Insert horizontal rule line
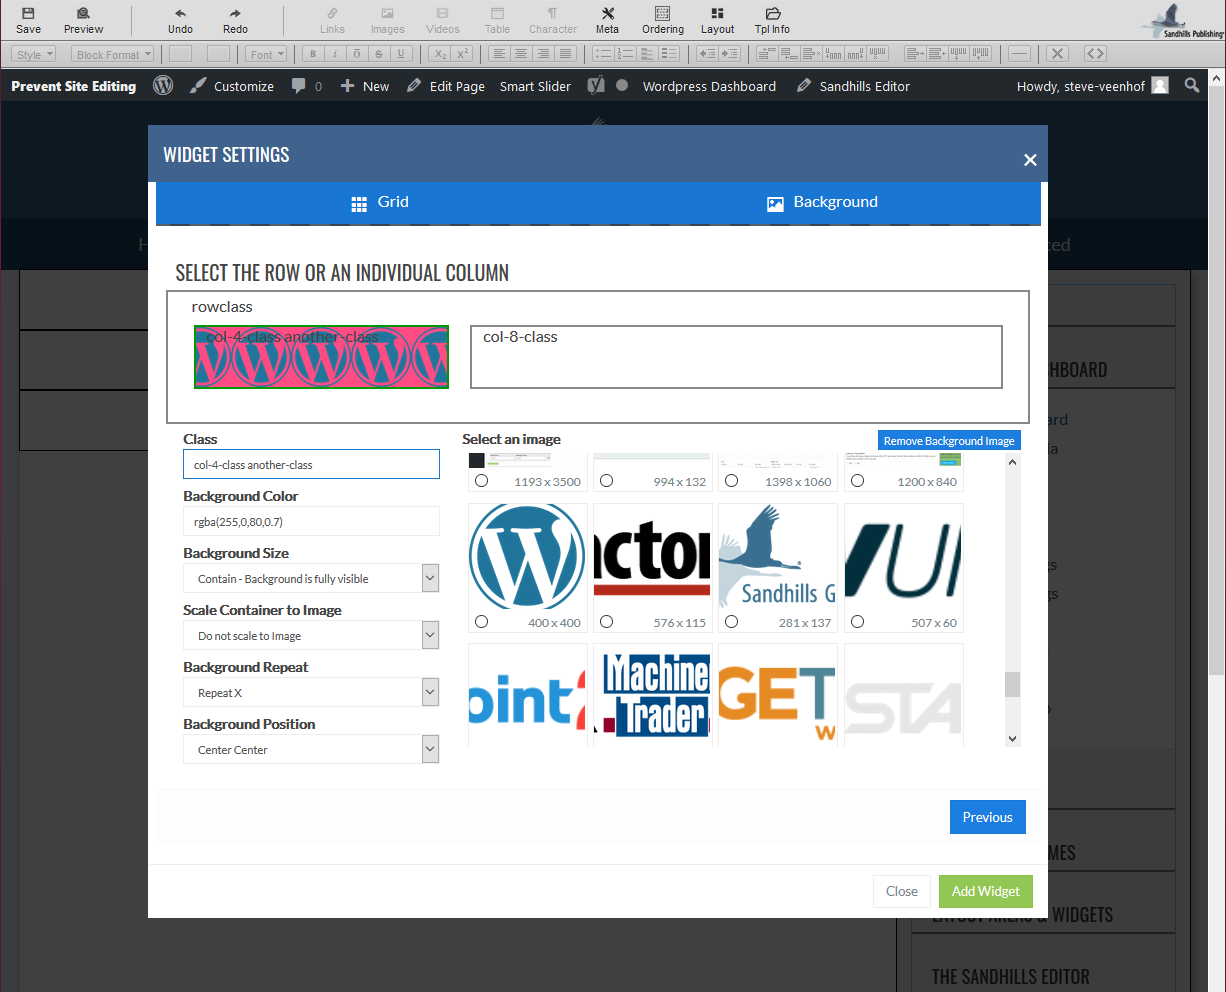Screen dimensions: 1226x992 point(1019,54)
